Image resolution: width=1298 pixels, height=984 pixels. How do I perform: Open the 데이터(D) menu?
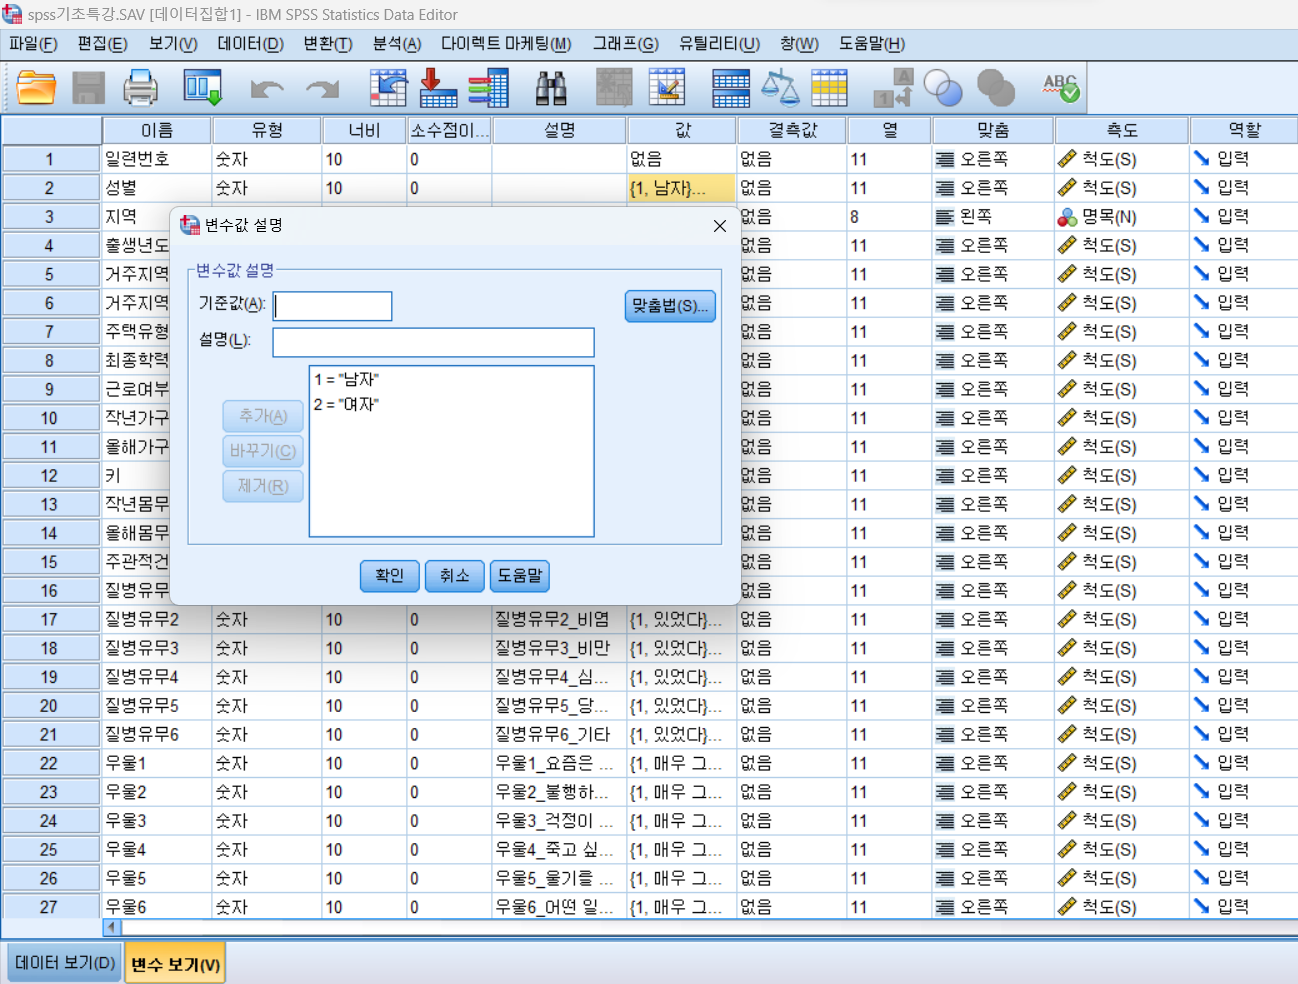[x=250, y=44]
